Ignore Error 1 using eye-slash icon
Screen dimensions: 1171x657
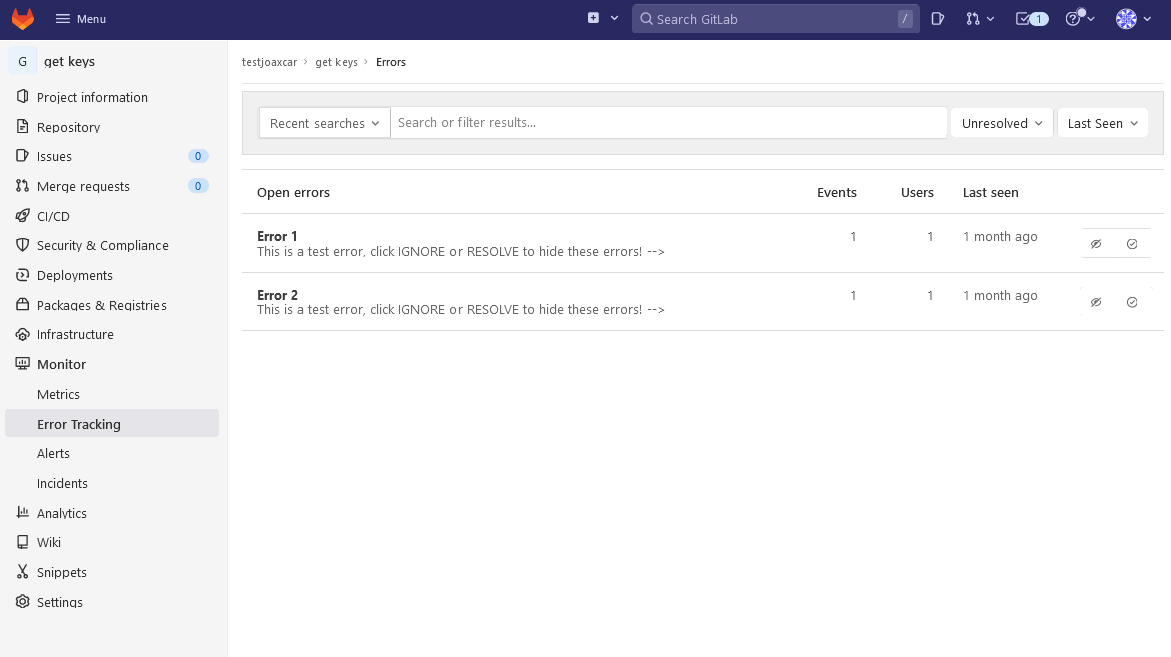[x=1096, y=243]
